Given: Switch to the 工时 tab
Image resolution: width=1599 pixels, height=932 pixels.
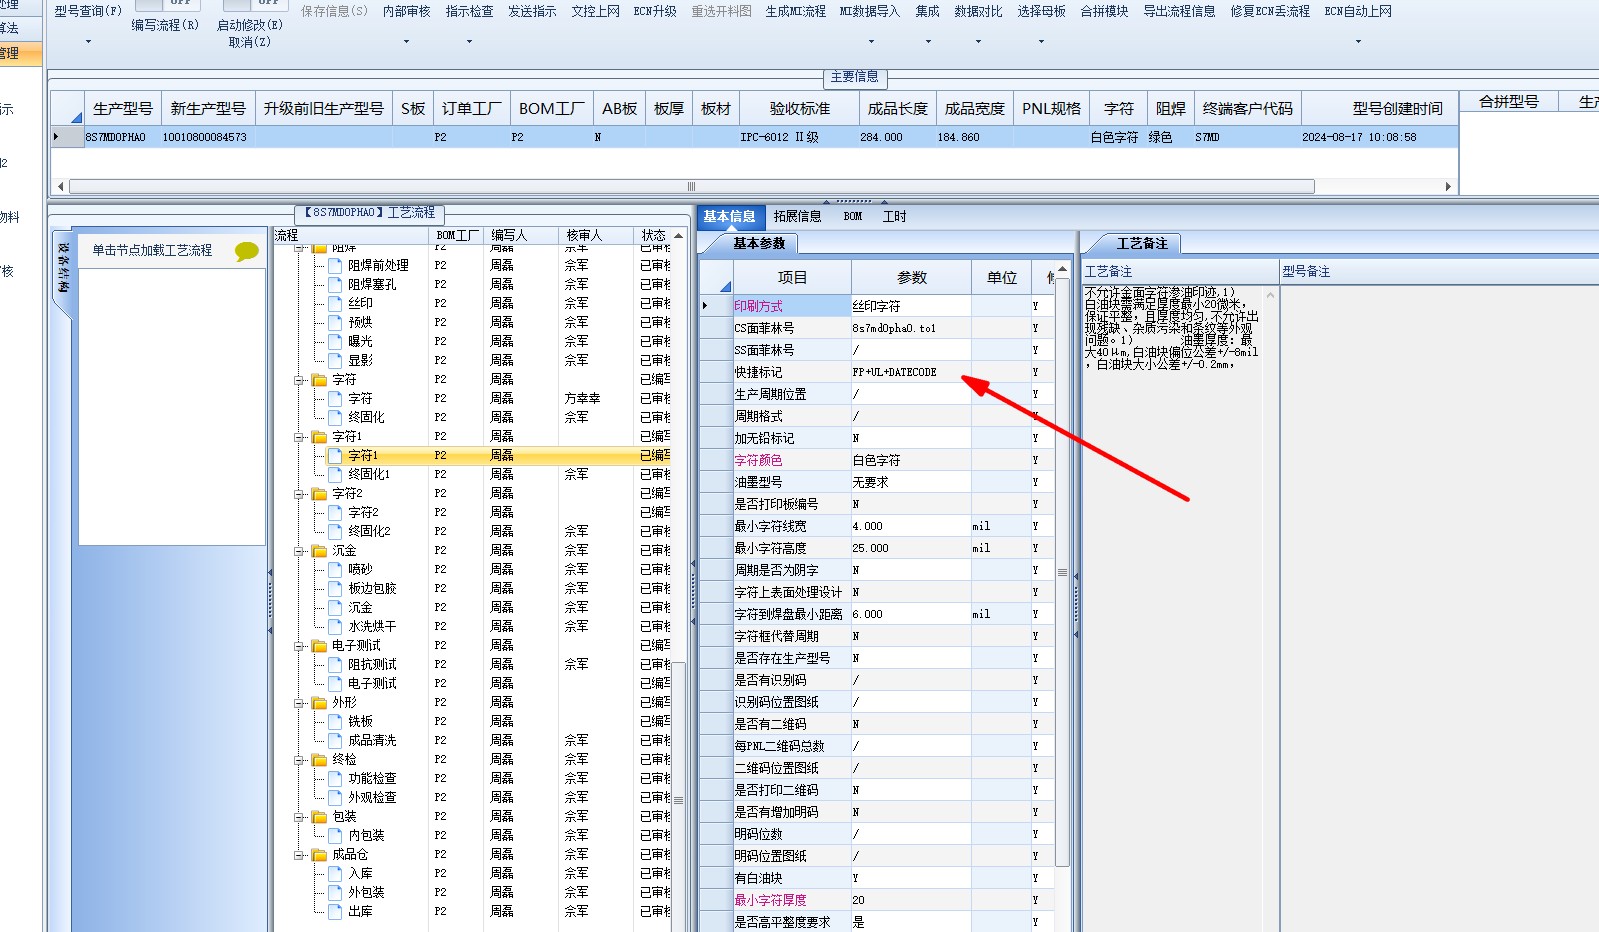Looking at the screenshot, I should click(894, 216).
